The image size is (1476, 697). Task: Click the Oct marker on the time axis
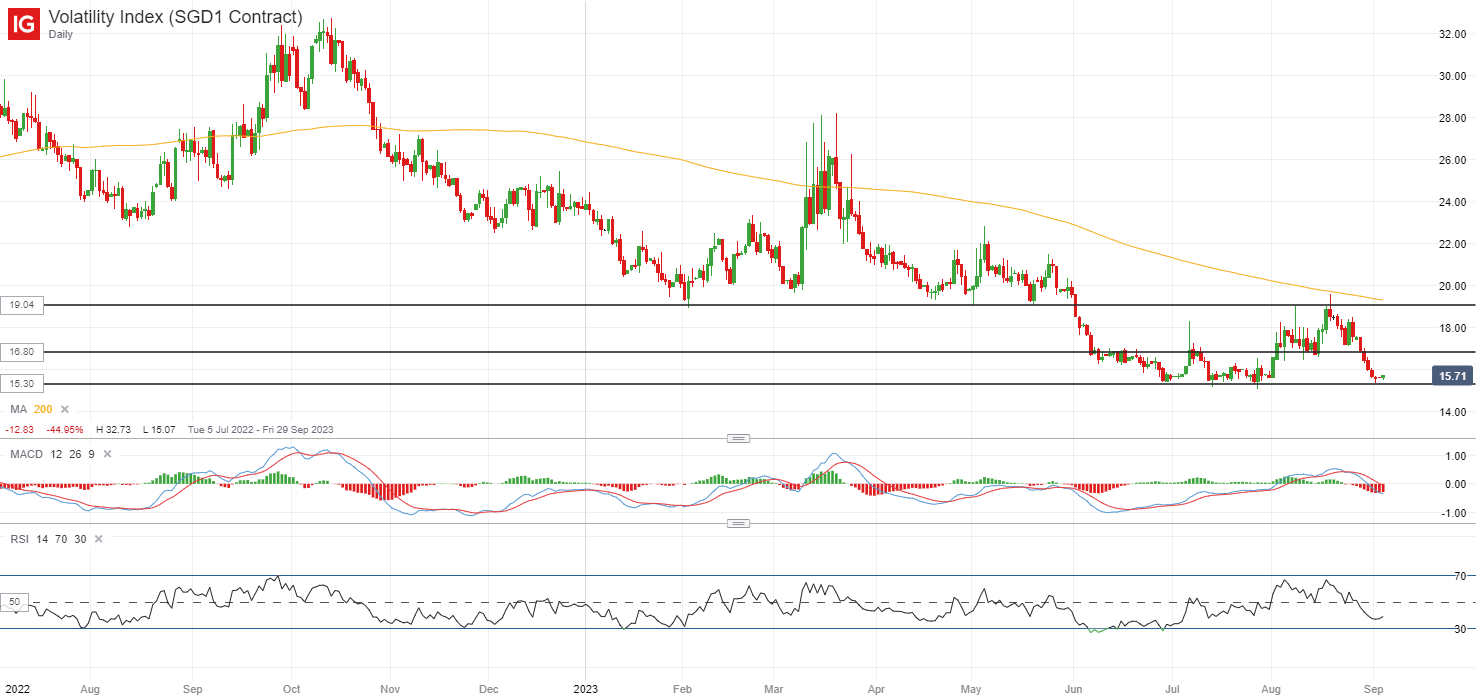pos(292,689)
